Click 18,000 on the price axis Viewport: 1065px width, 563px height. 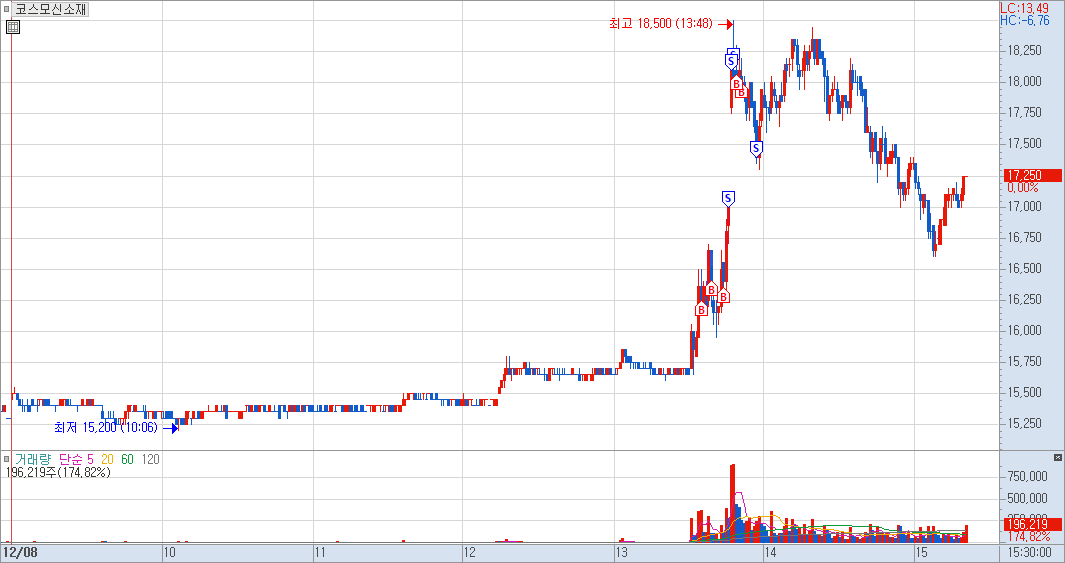(1023, 81)
